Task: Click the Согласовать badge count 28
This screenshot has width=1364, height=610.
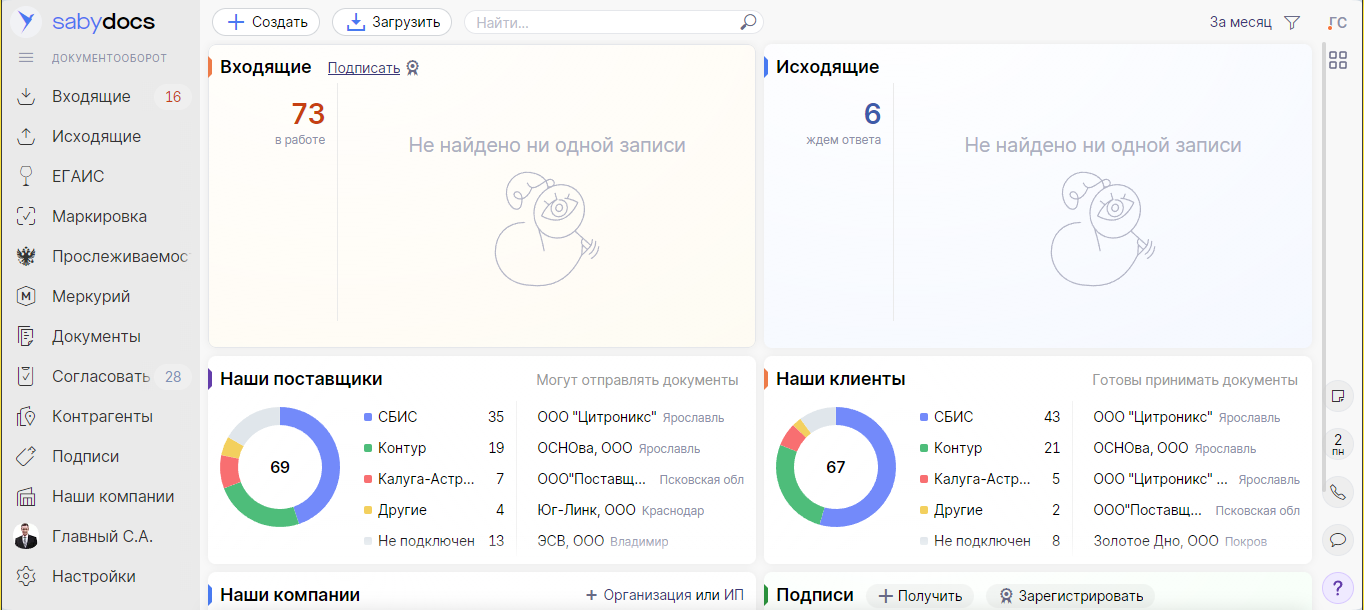Action: pos(173,377)
